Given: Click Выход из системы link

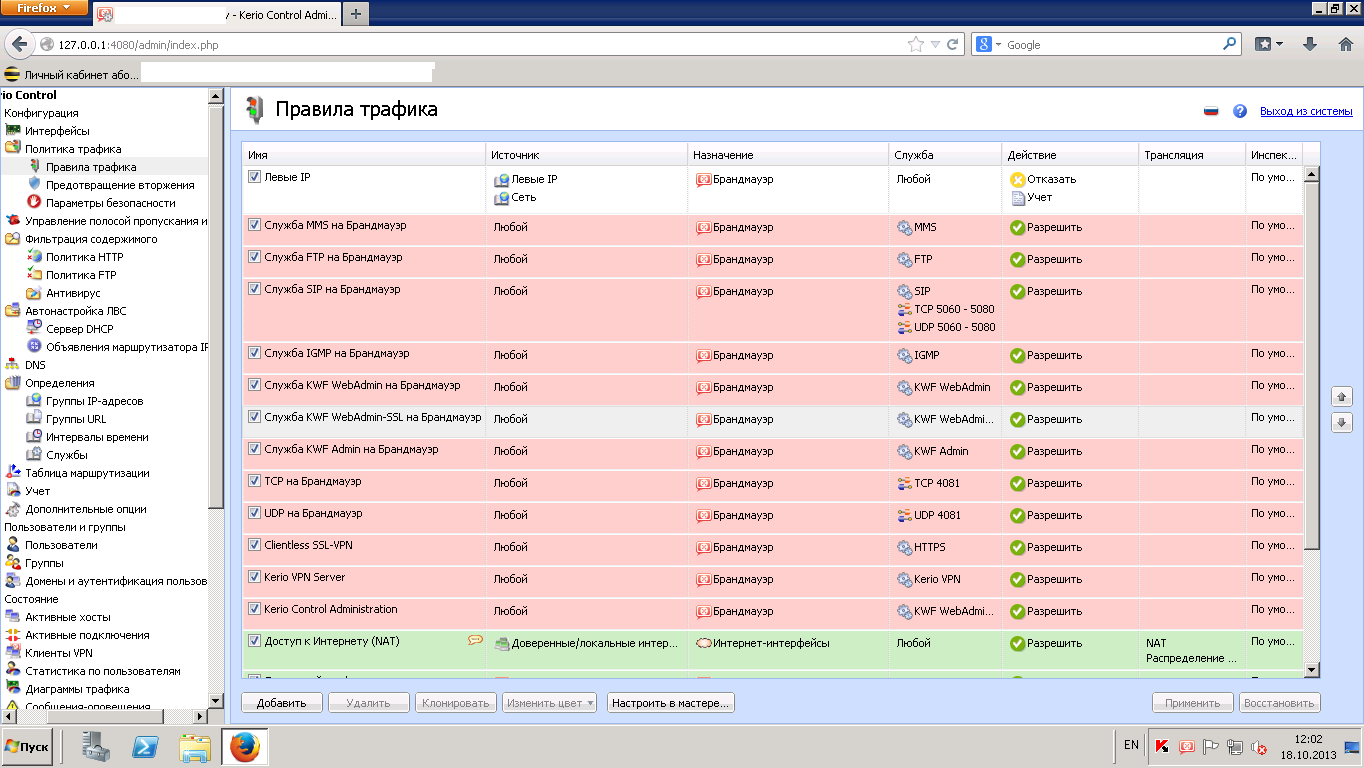Looking at the screenshot, I should (1306, 111).
